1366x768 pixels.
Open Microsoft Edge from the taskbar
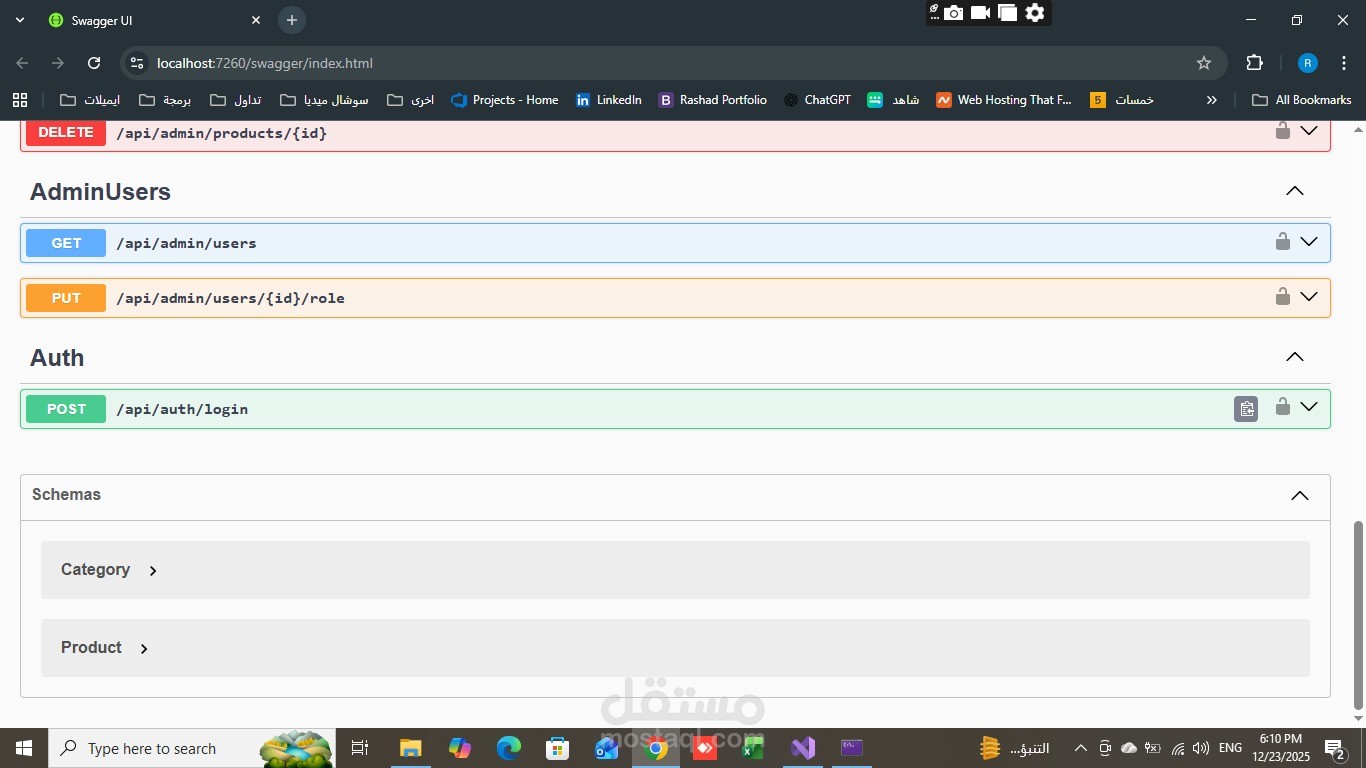coord(509,748)
